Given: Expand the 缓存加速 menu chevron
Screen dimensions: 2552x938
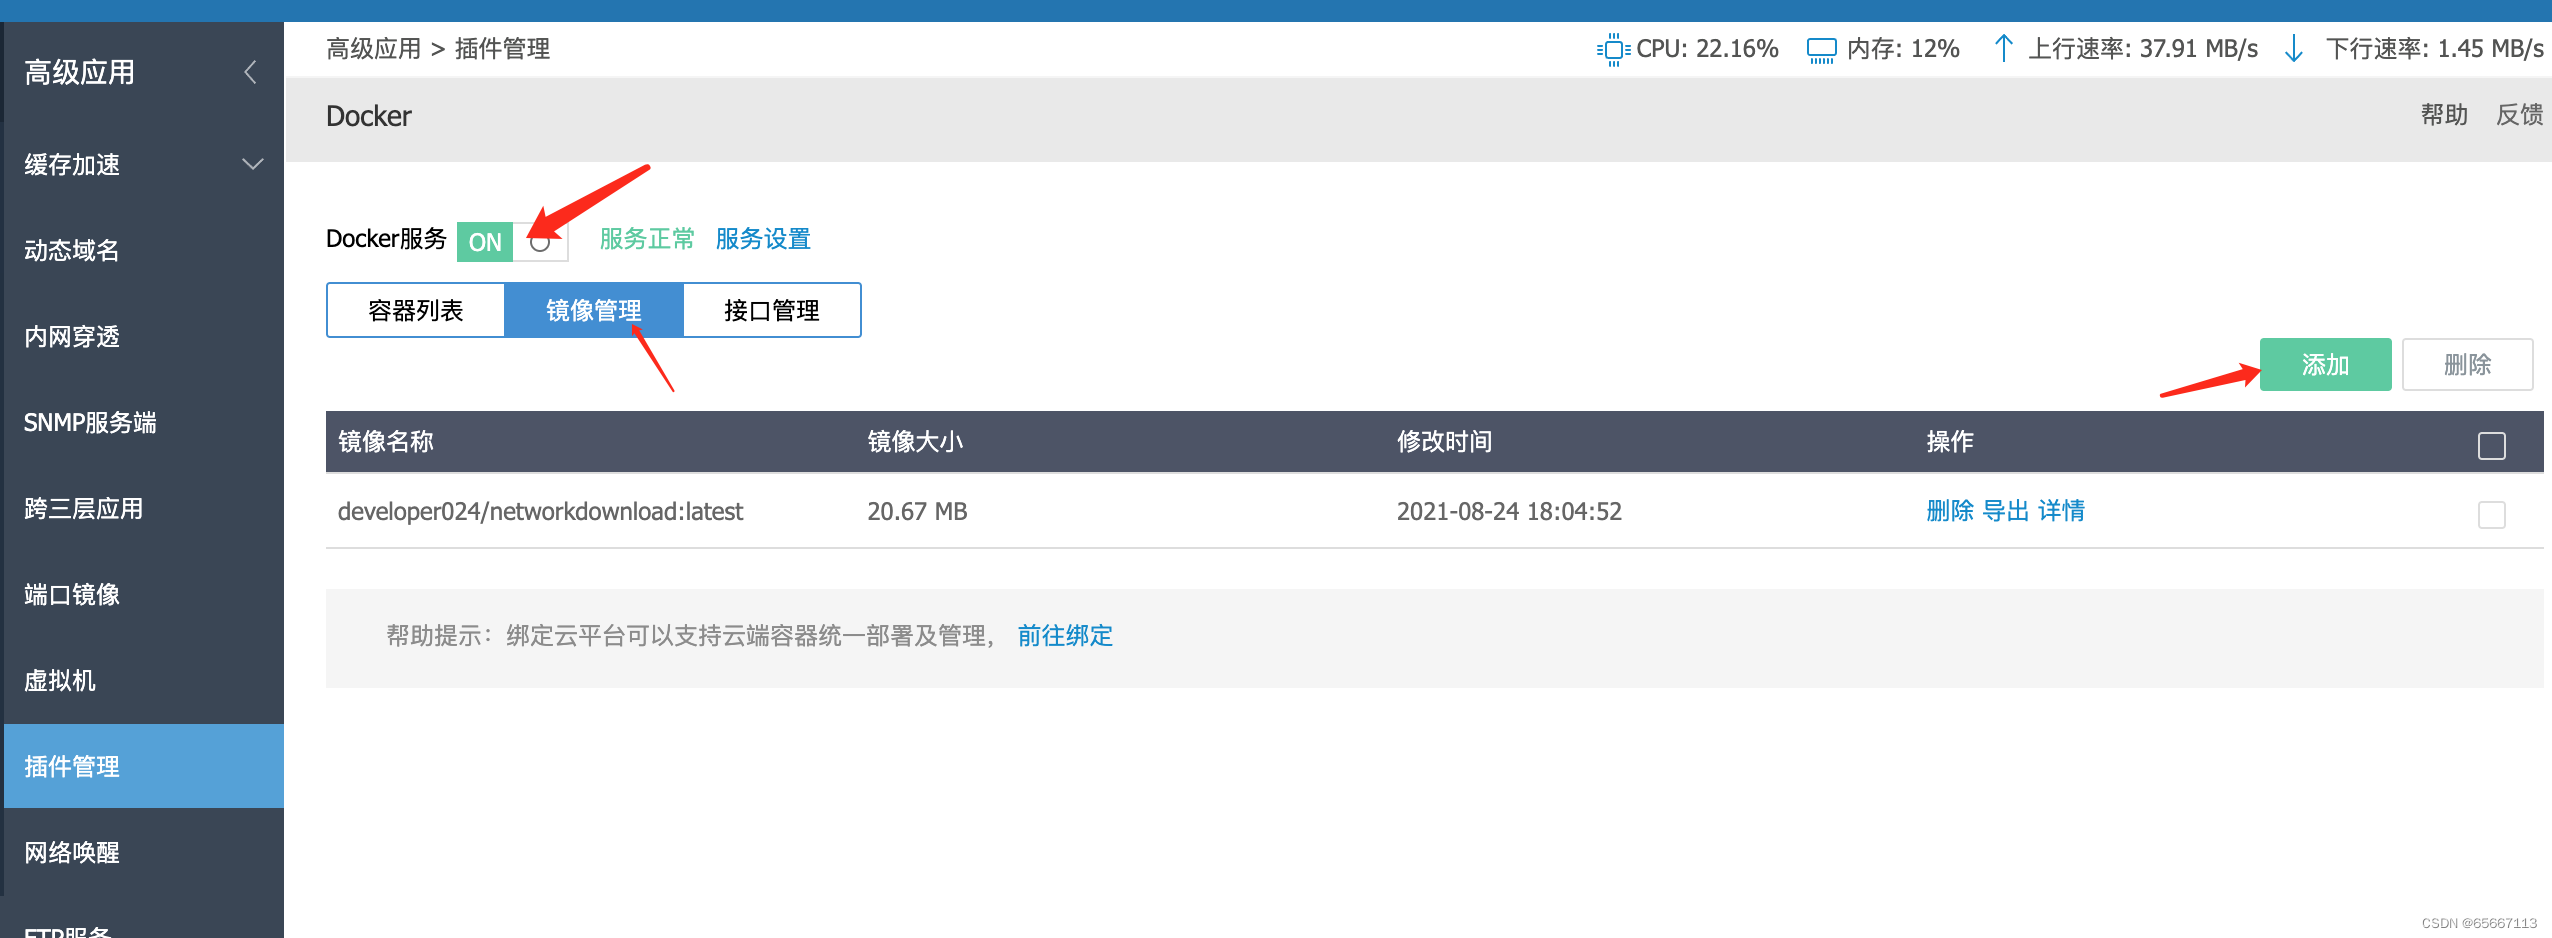Looking at the screenshot, I should pos(253,163).
